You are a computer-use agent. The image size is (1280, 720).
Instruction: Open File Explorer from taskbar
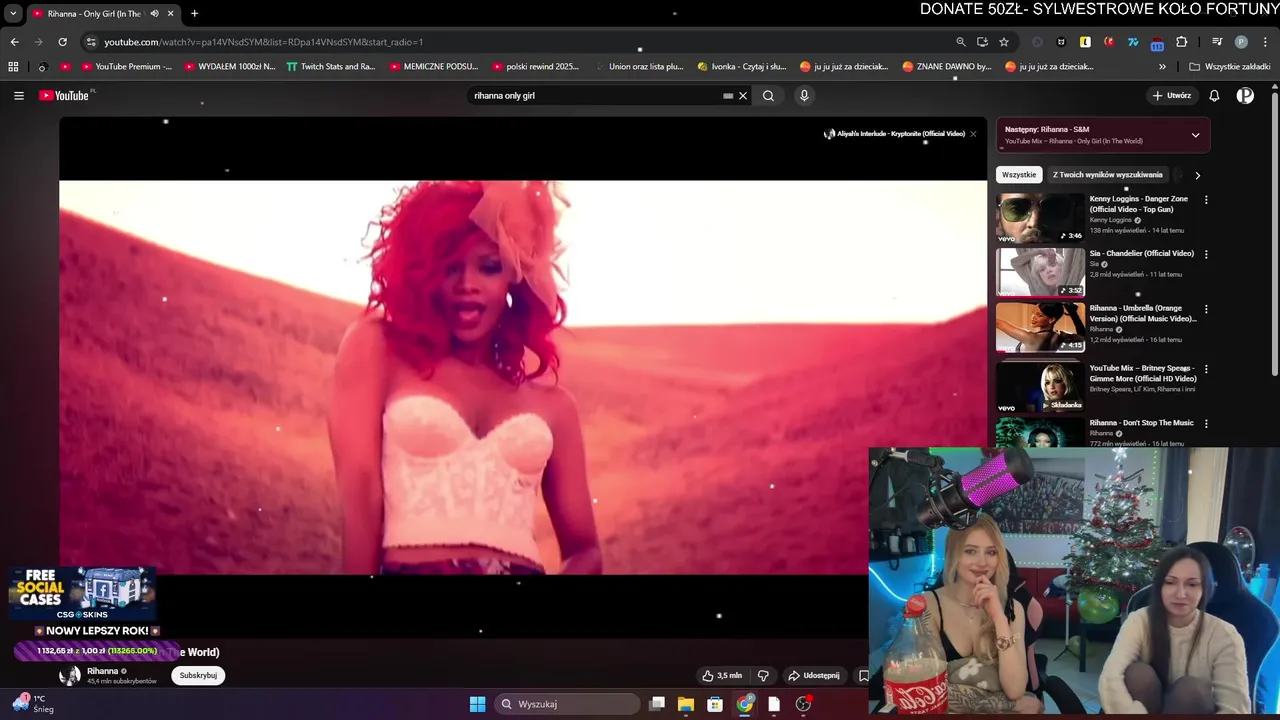coord(686,704)
